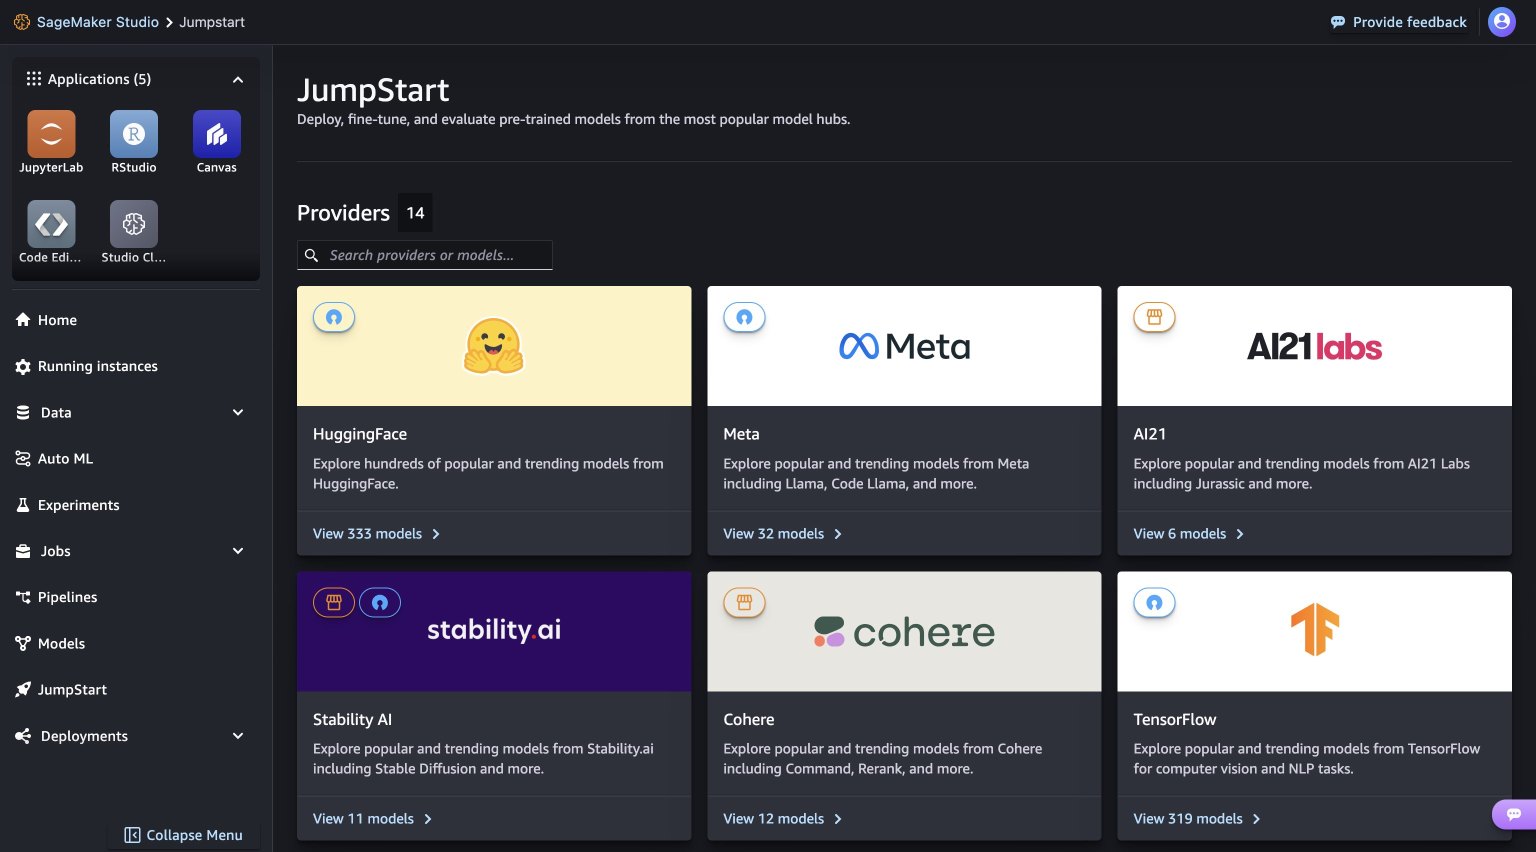Expand the Data menu section

point(238,412)
